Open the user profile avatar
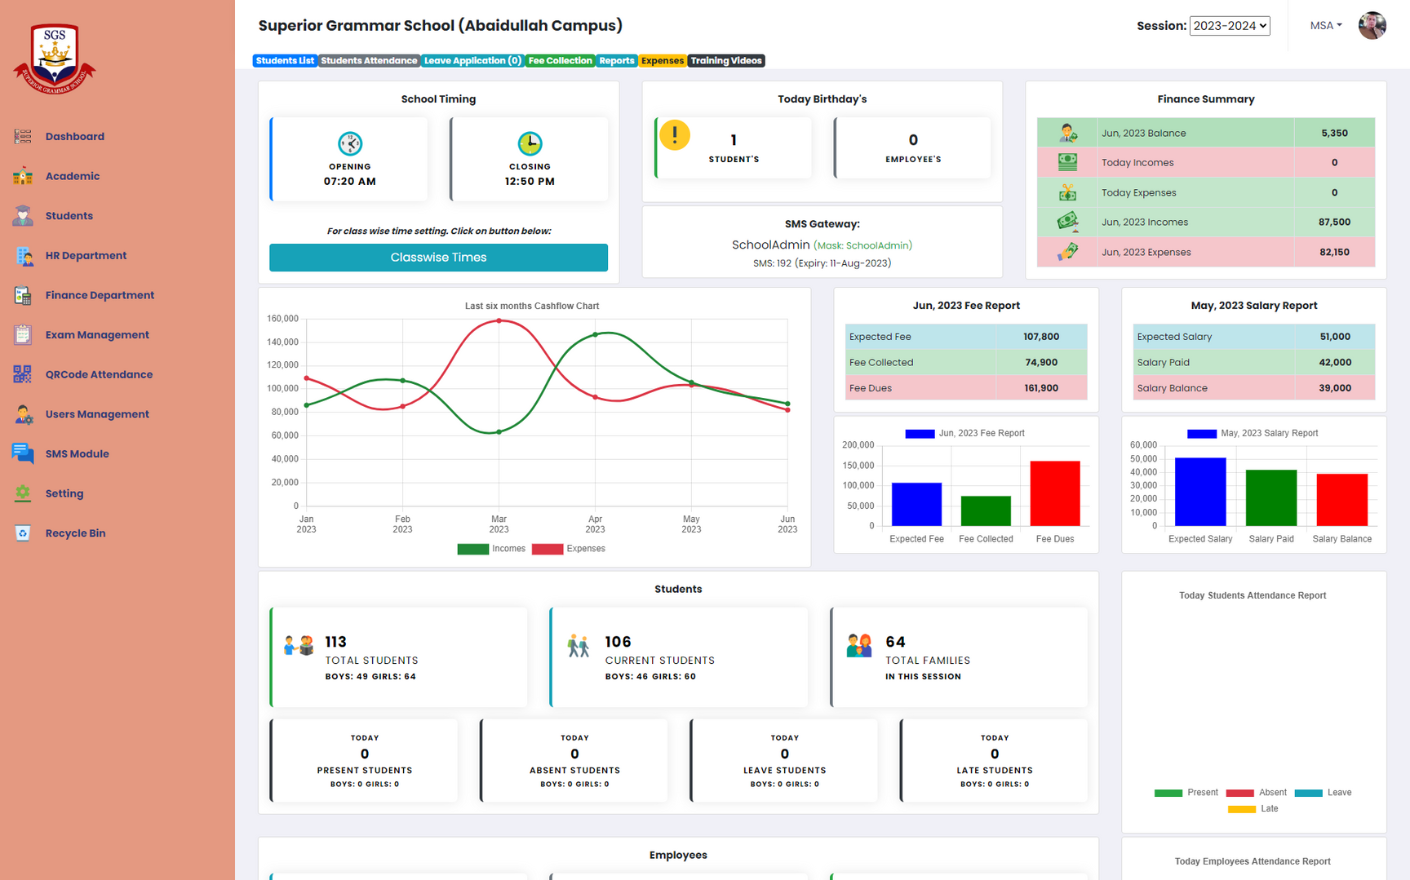1410x880 pixels. point(1372,25)
